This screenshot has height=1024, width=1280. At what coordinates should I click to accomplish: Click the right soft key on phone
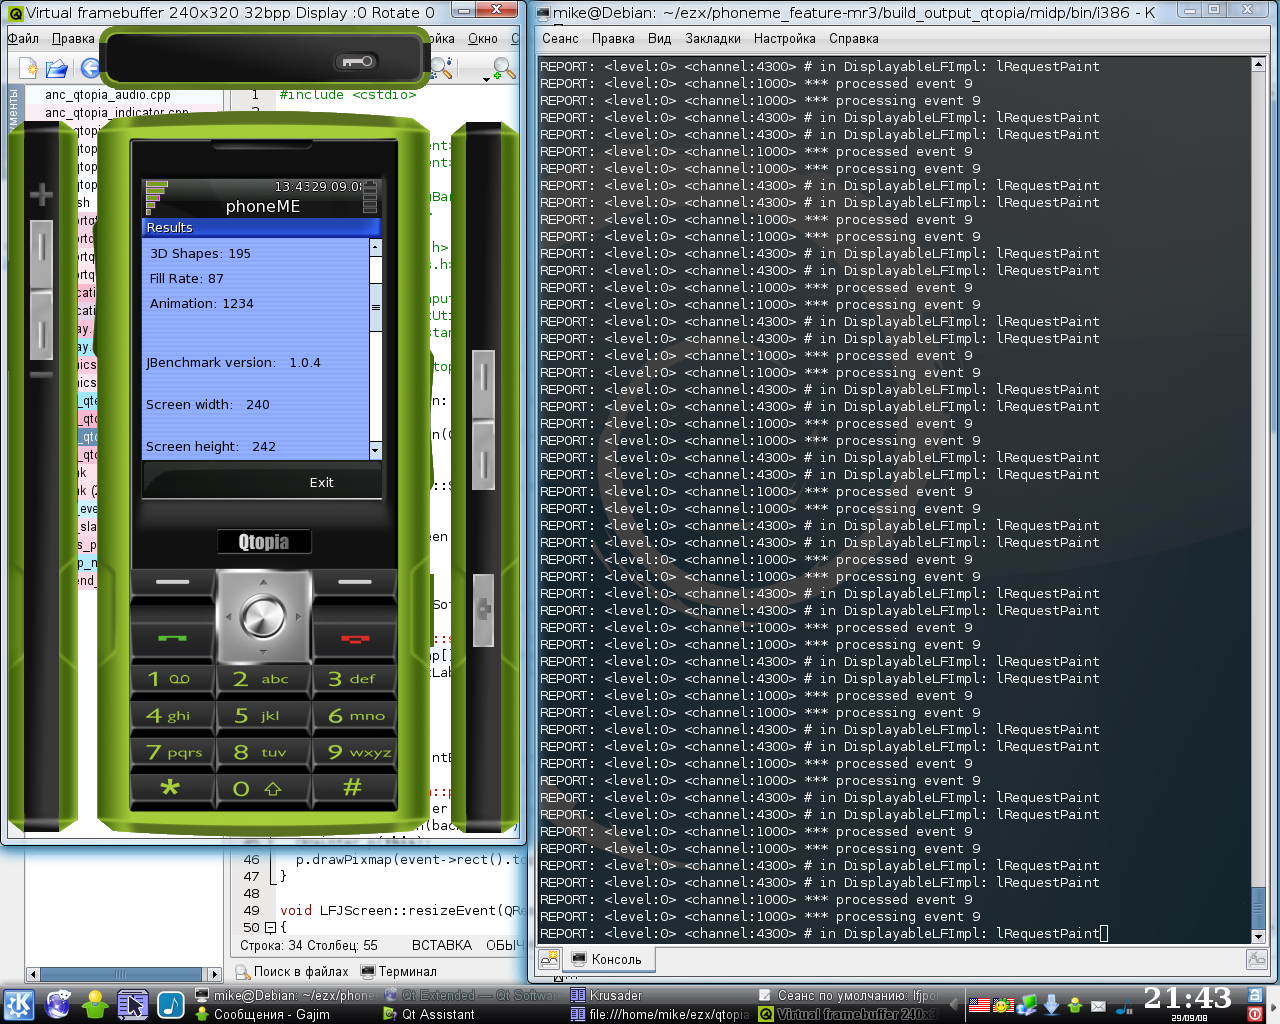[355, 583]
